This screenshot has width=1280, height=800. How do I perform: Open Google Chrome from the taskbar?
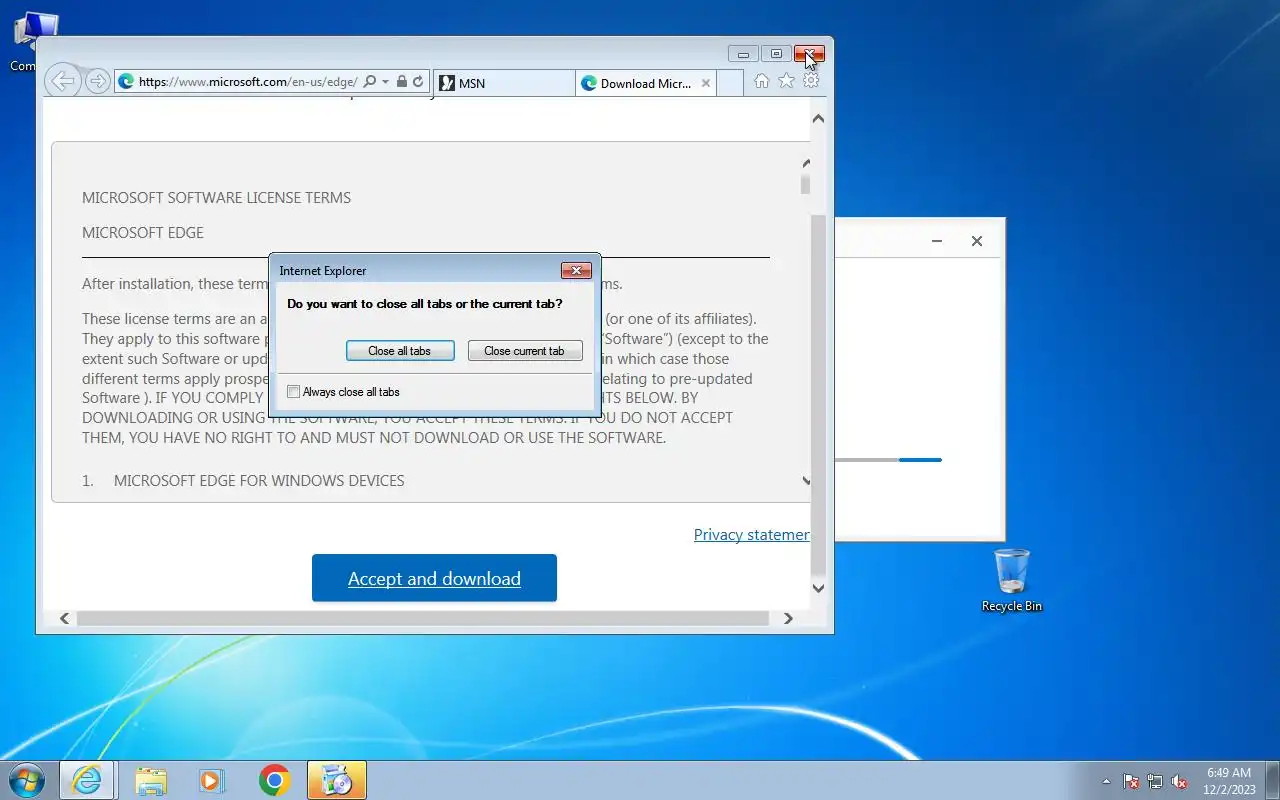pyautogui.click(x=274, y=780)
